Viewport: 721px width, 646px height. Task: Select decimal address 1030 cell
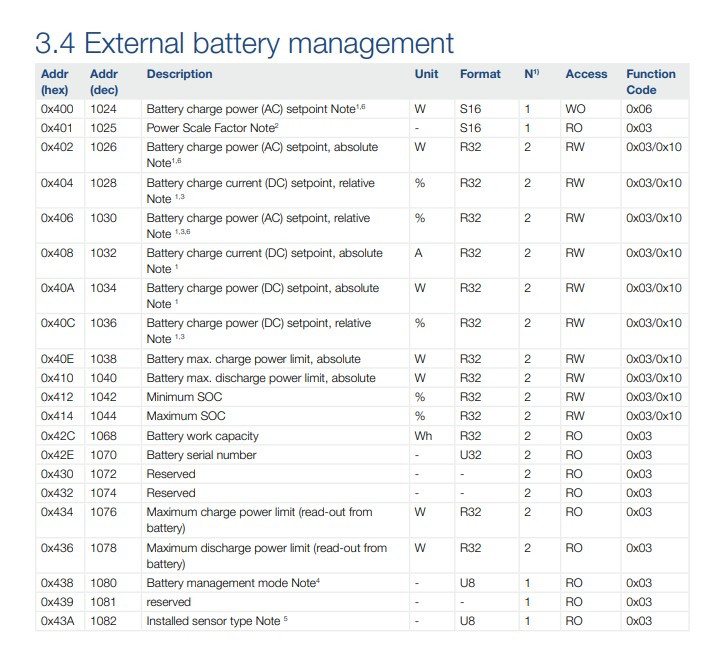[x=103, y=218]
